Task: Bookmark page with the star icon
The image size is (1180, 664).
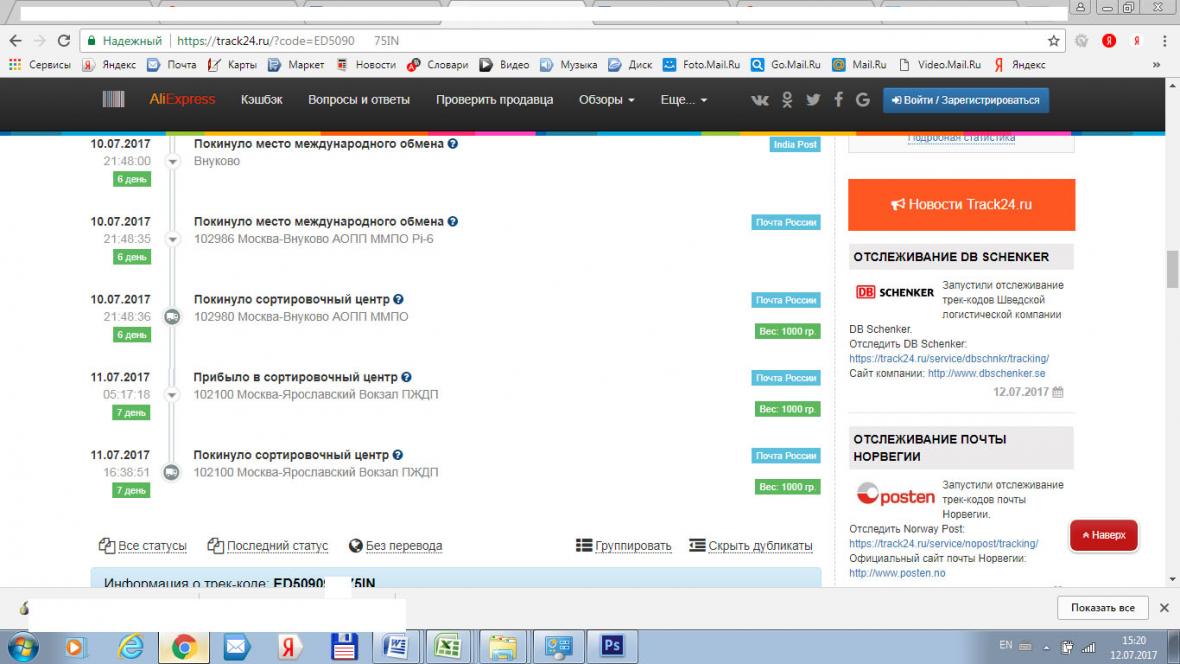Action: click(1053, 41)
